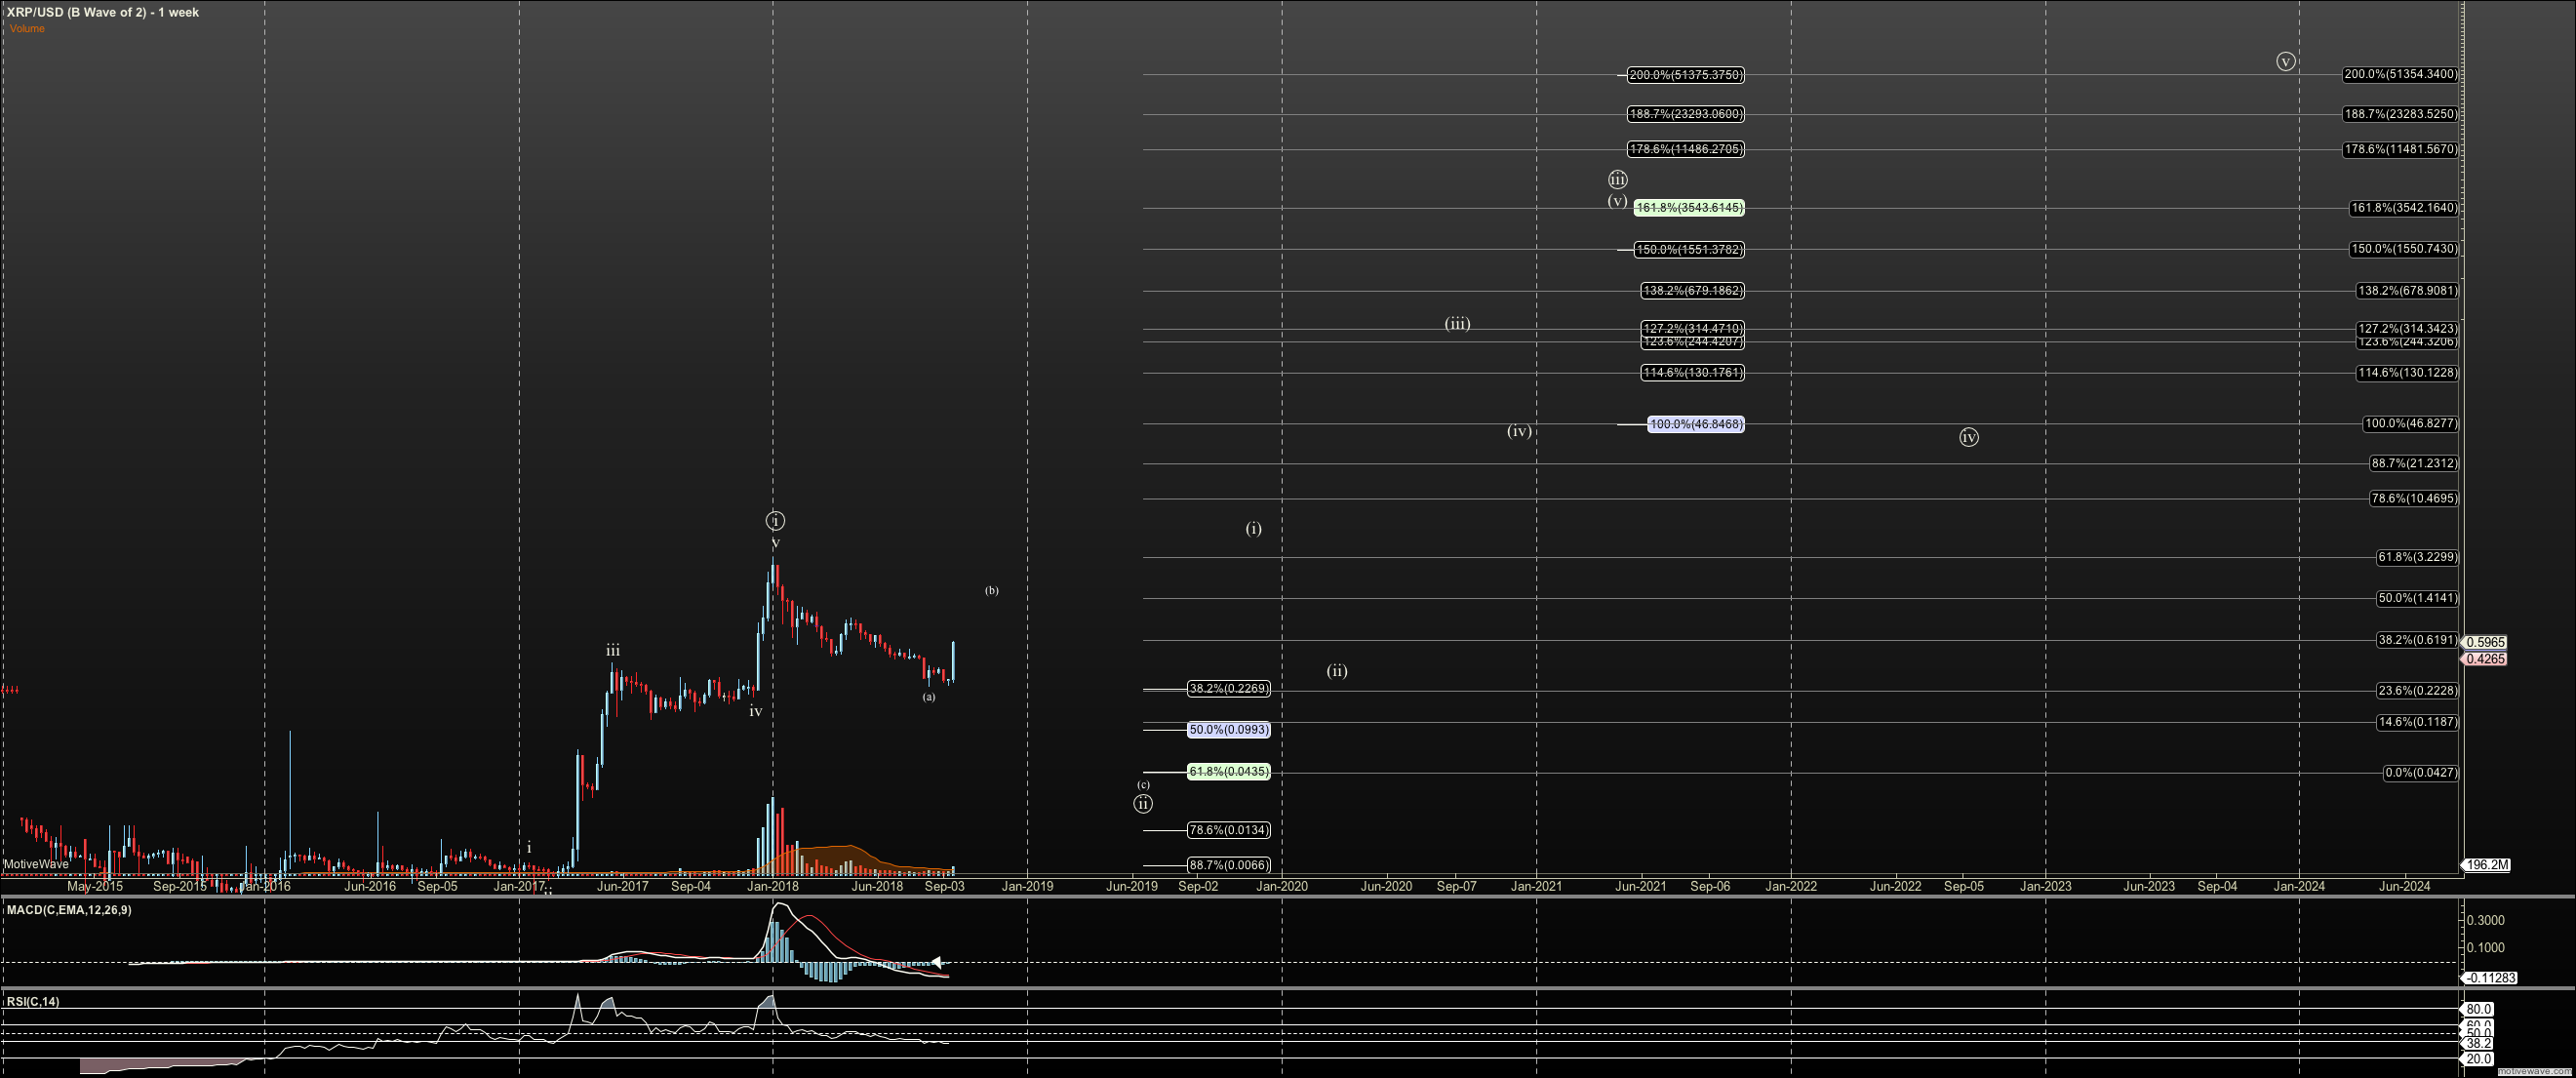The width and height of the screenshot is (2576, 1078).
Task: Click the 78.6%(0.0134) retracement label
Action: click(x=1229, y=830)
